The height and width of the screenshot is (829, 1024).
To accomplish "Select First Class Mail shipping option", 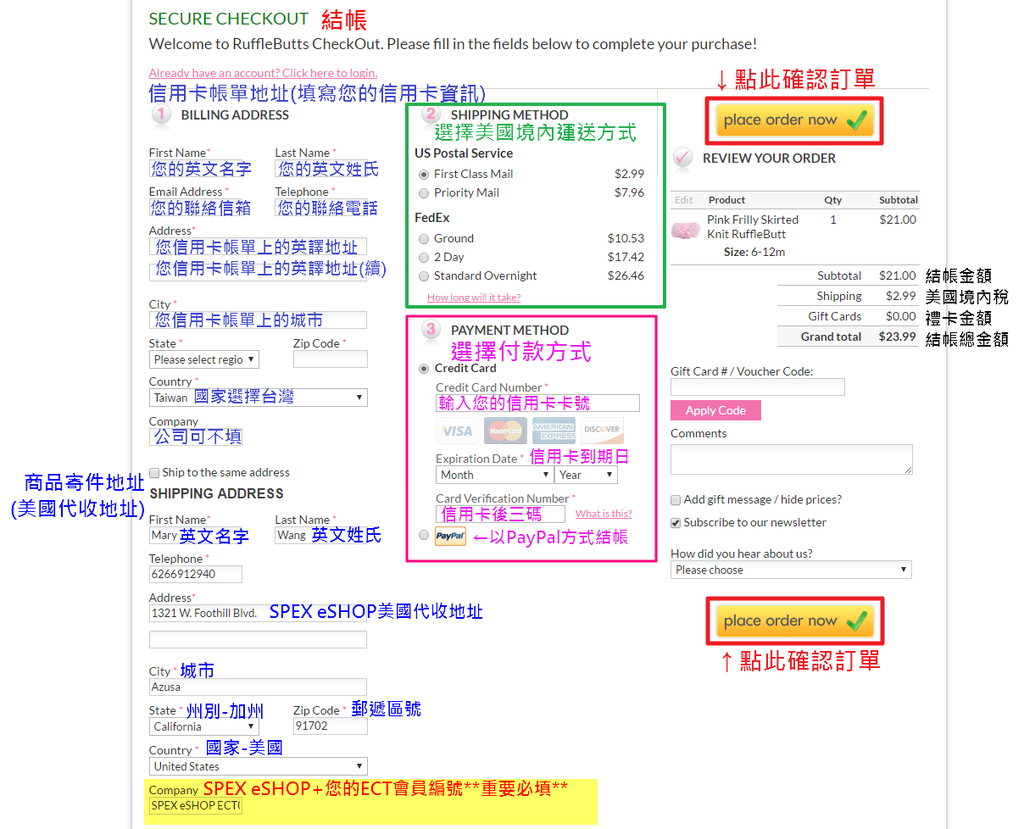I will click(424, 174).
